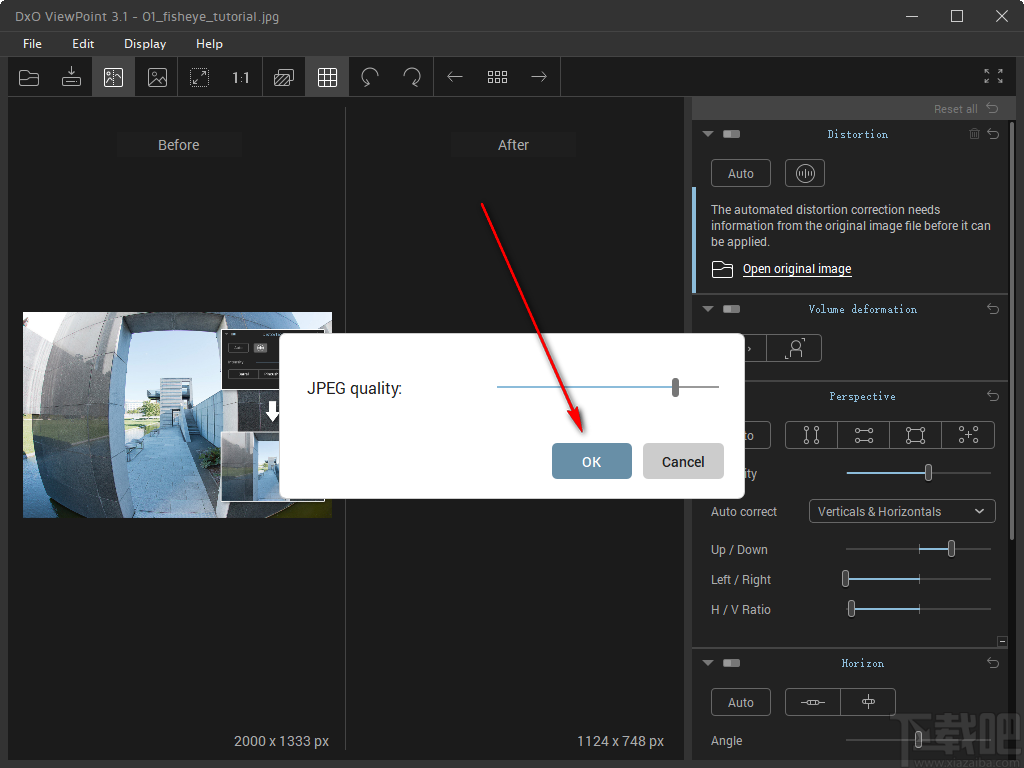Screen dimensions: 1024x768
Task: Toggle the Distortion correction switch
Action: pos(731,134)
